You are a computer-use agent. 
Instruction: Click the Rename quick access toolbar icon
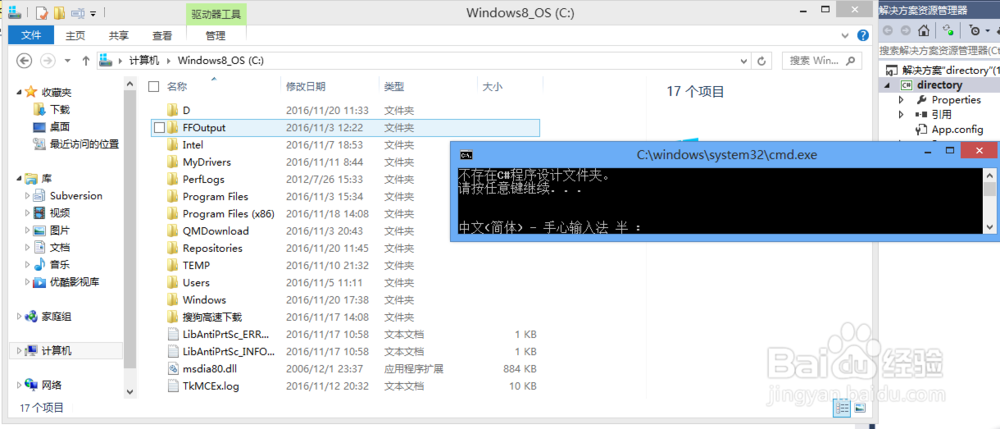[x=78, y=12]
